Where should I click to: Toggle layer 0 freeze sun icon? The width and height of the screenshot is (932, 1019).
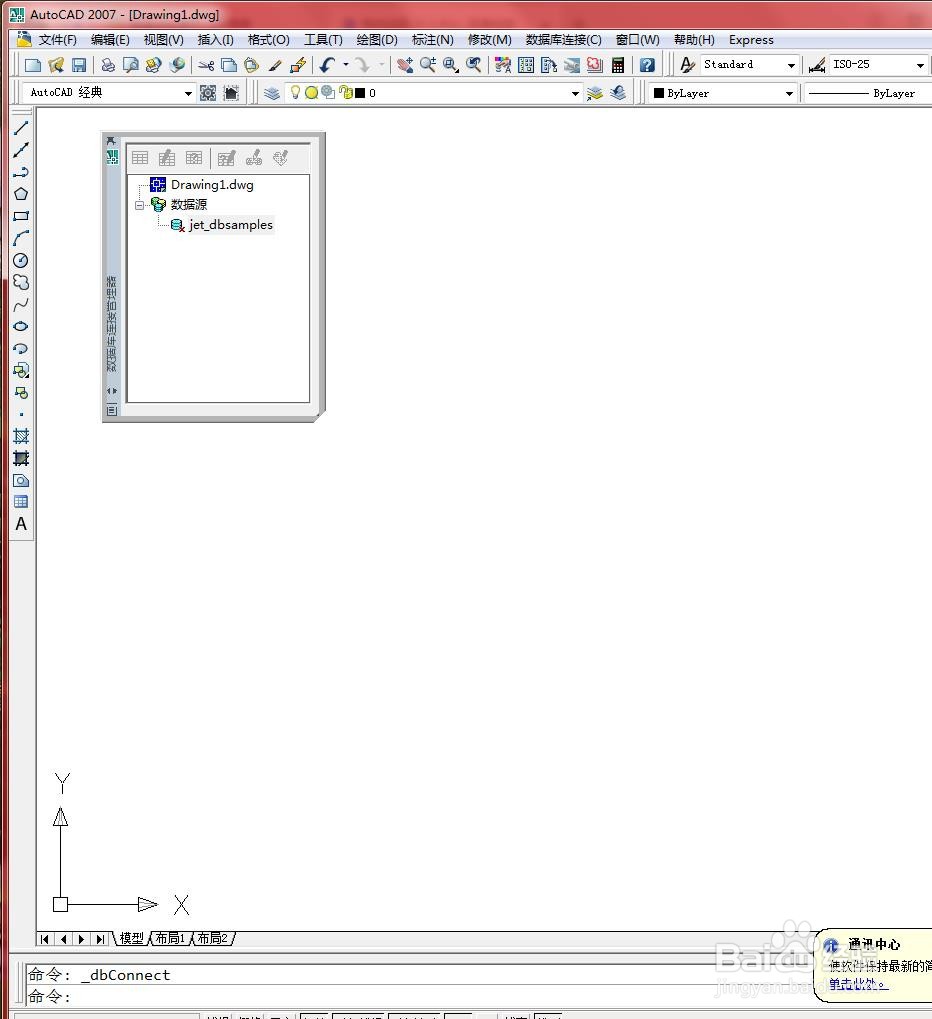(x=311, y=93)
